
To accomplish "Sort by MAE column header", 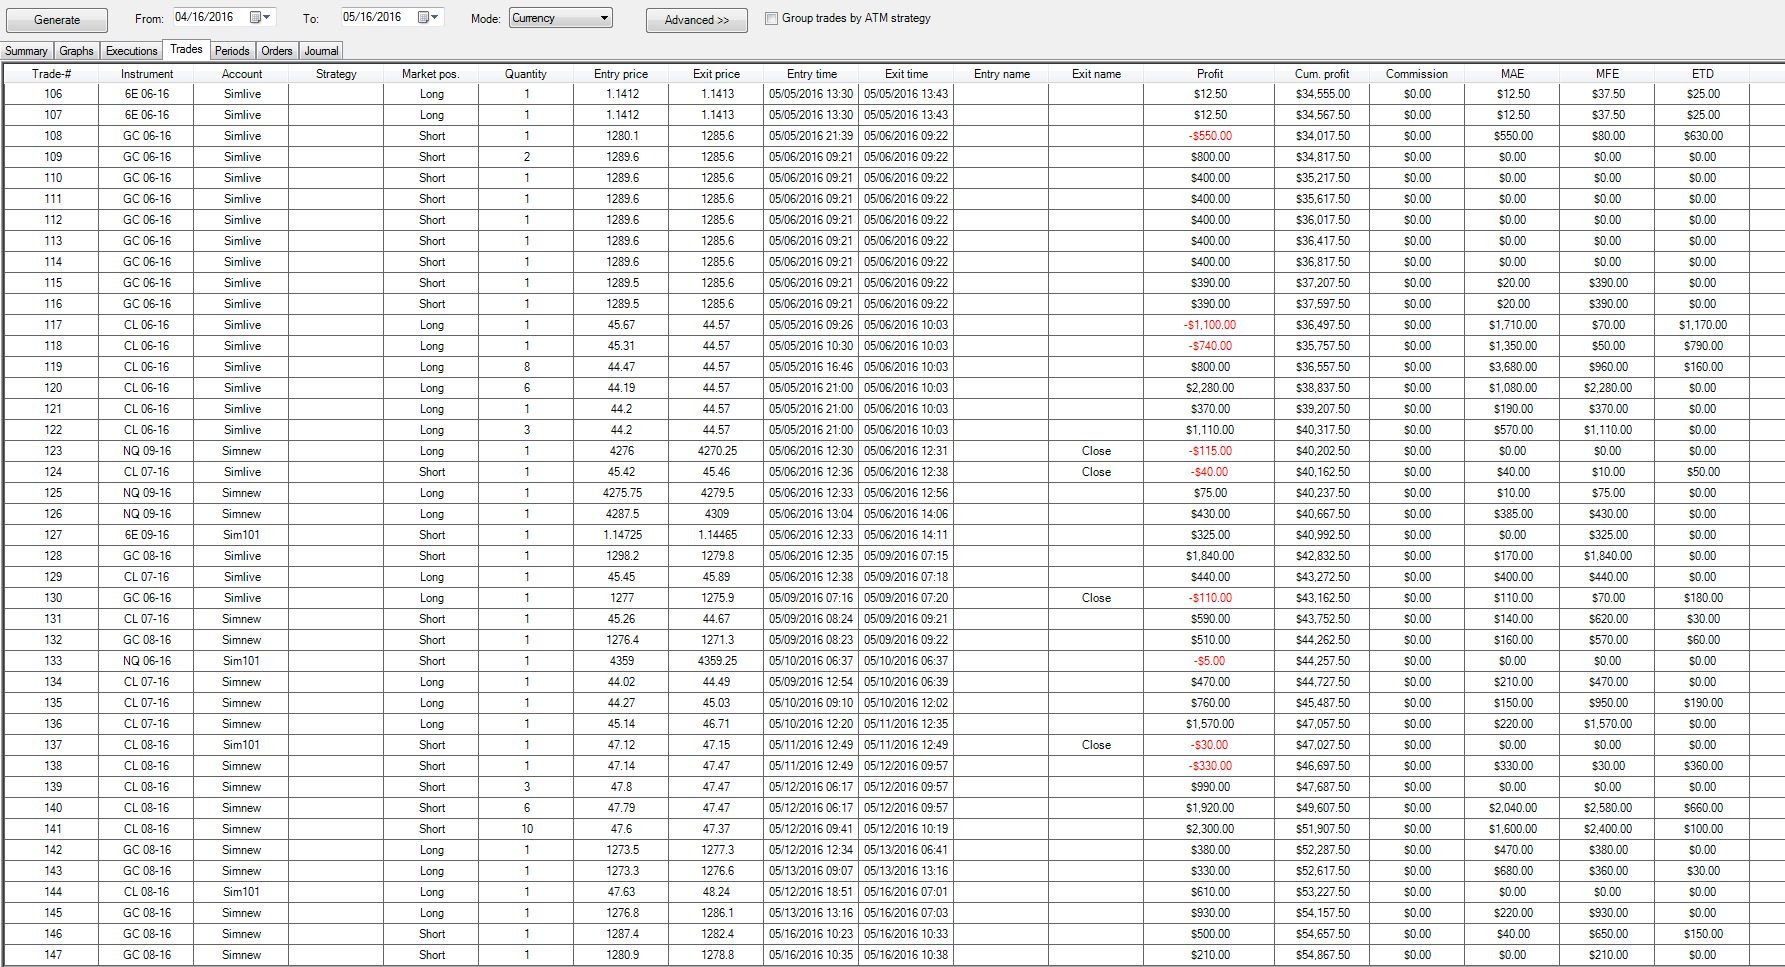I will tap(1512, 74).
